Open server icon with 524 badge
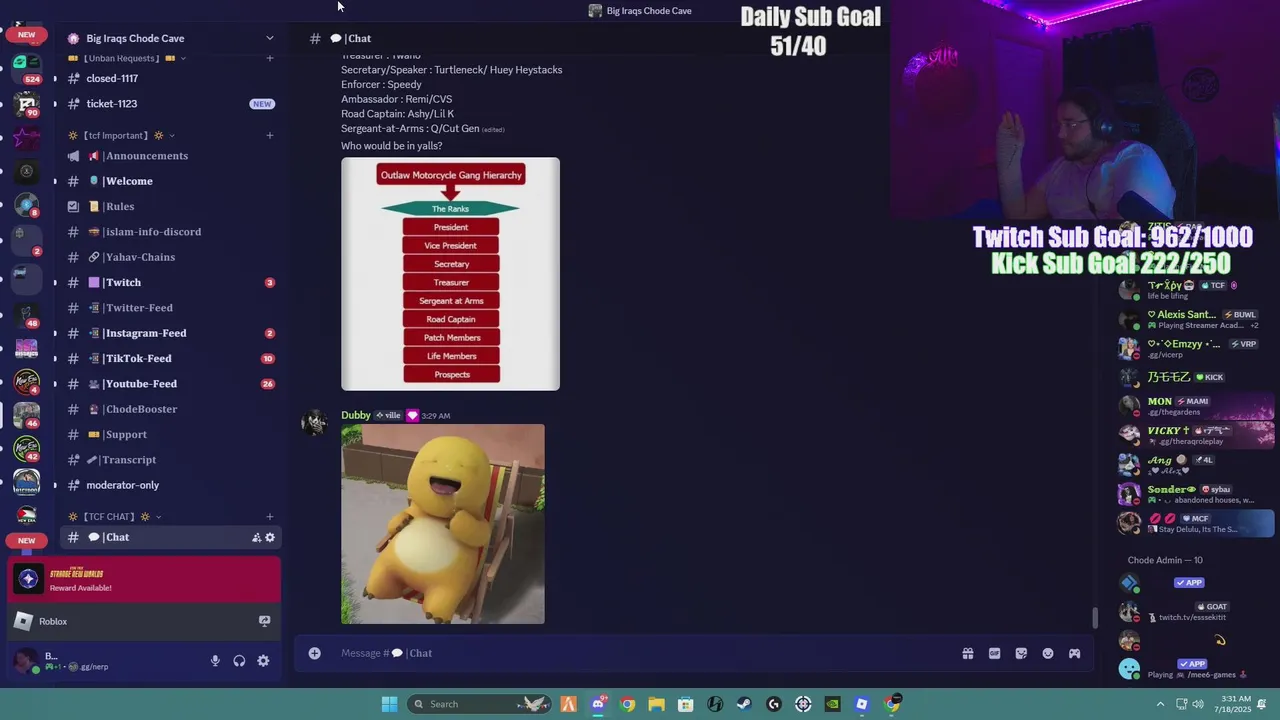The image size is (1280, 720). (27, 68)
